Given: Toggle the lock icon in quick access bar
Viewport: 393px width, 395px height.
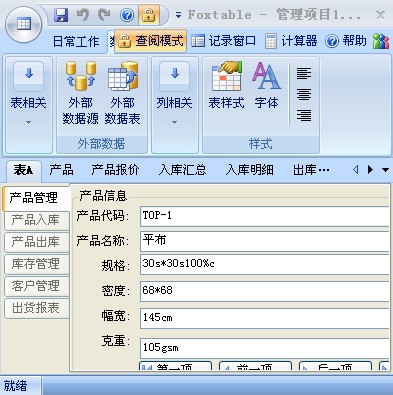Looking at the screenshot, I should (149, 15).
